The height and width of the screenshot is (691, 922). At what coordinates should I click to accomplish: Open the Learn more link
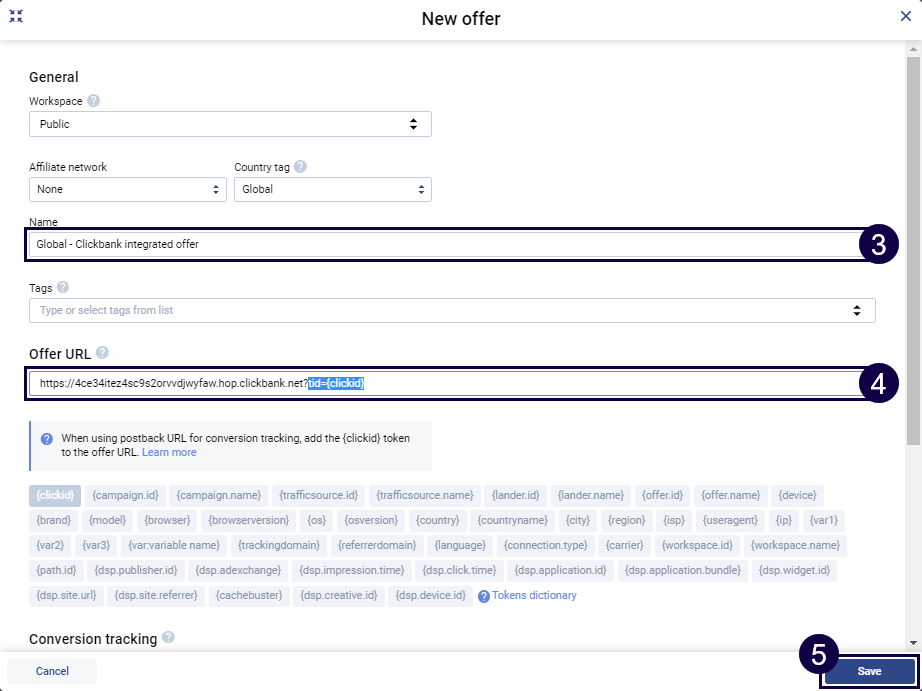(169, 453)
